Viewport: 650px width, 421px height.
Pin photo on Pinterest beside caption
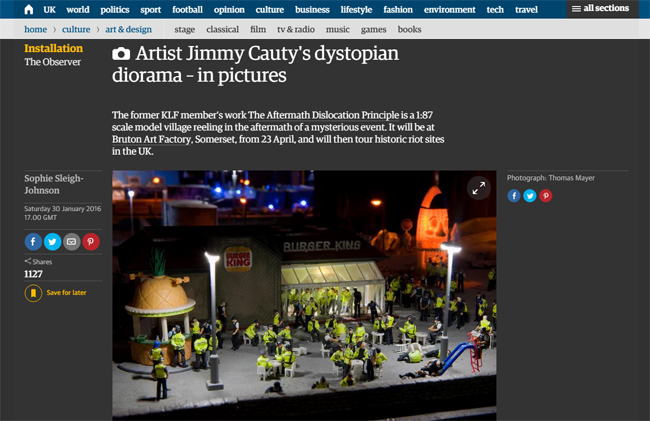(x=546, y=196)
